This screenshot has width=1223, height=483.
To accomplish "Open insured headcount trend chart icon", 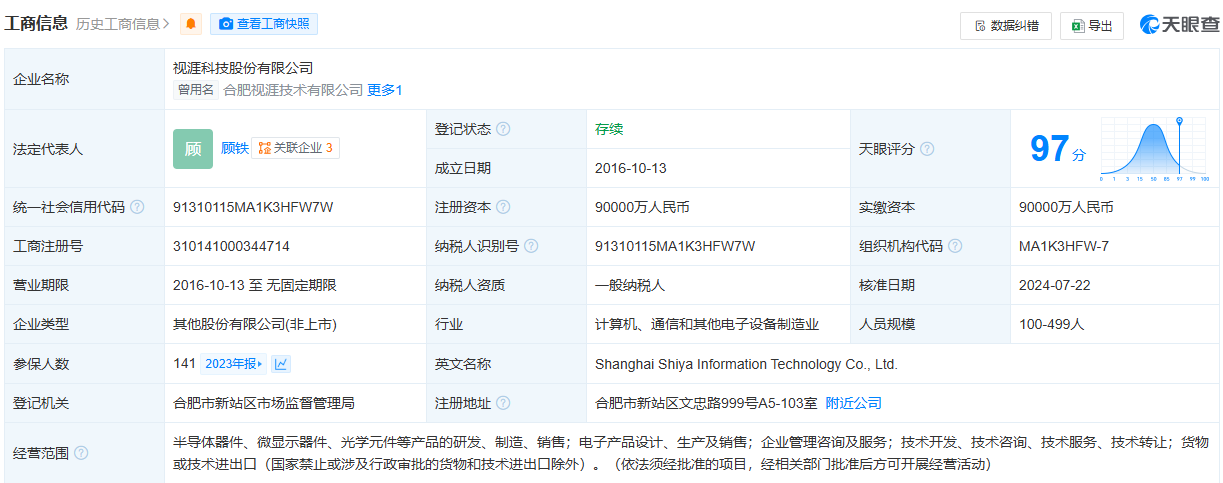I will (282, 364).
